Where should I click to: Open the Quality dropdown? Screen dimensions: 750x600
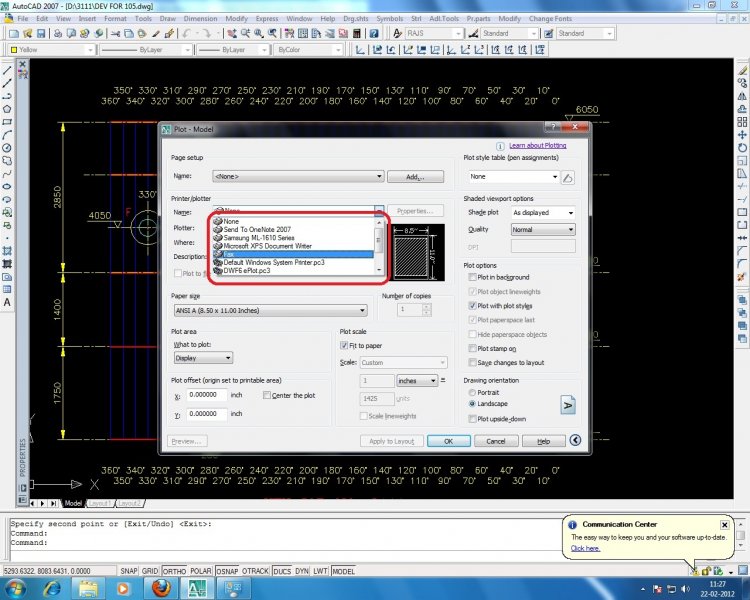pos(543,230)
